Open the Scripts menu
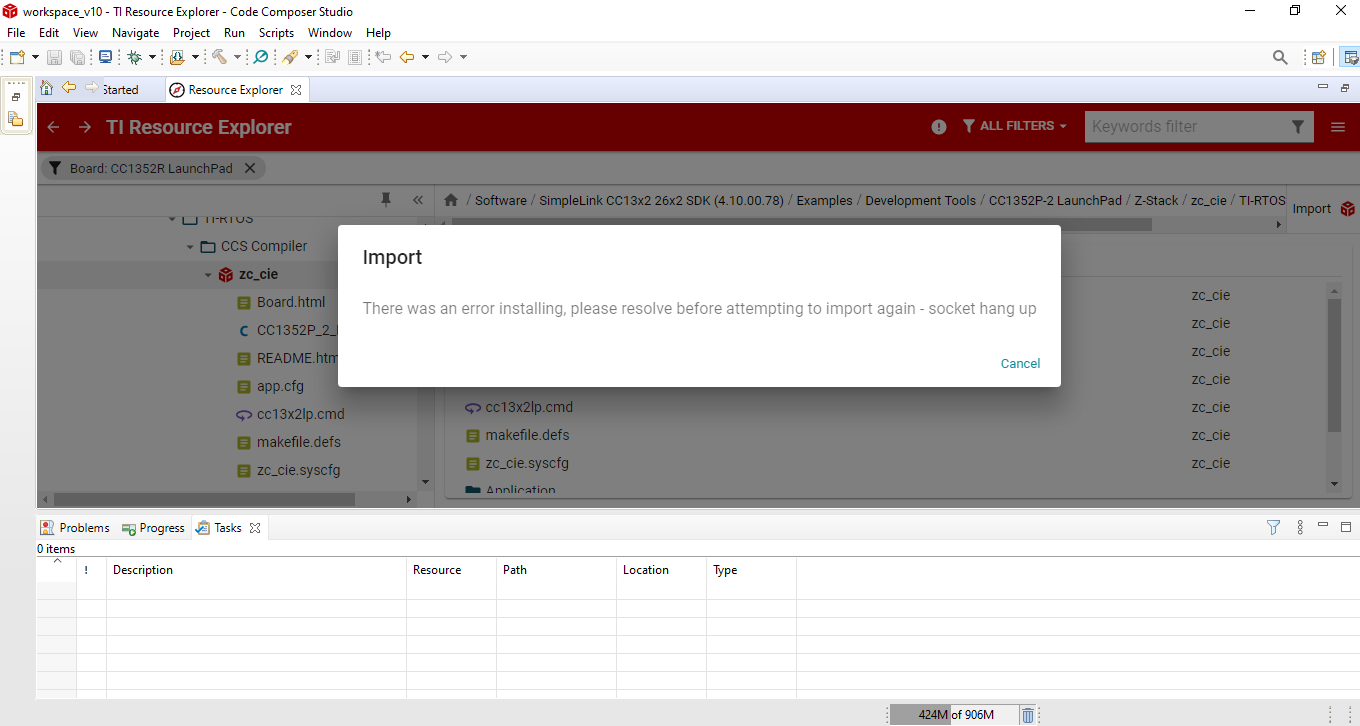Screen dimensions: 1360x726 point(276,33)
